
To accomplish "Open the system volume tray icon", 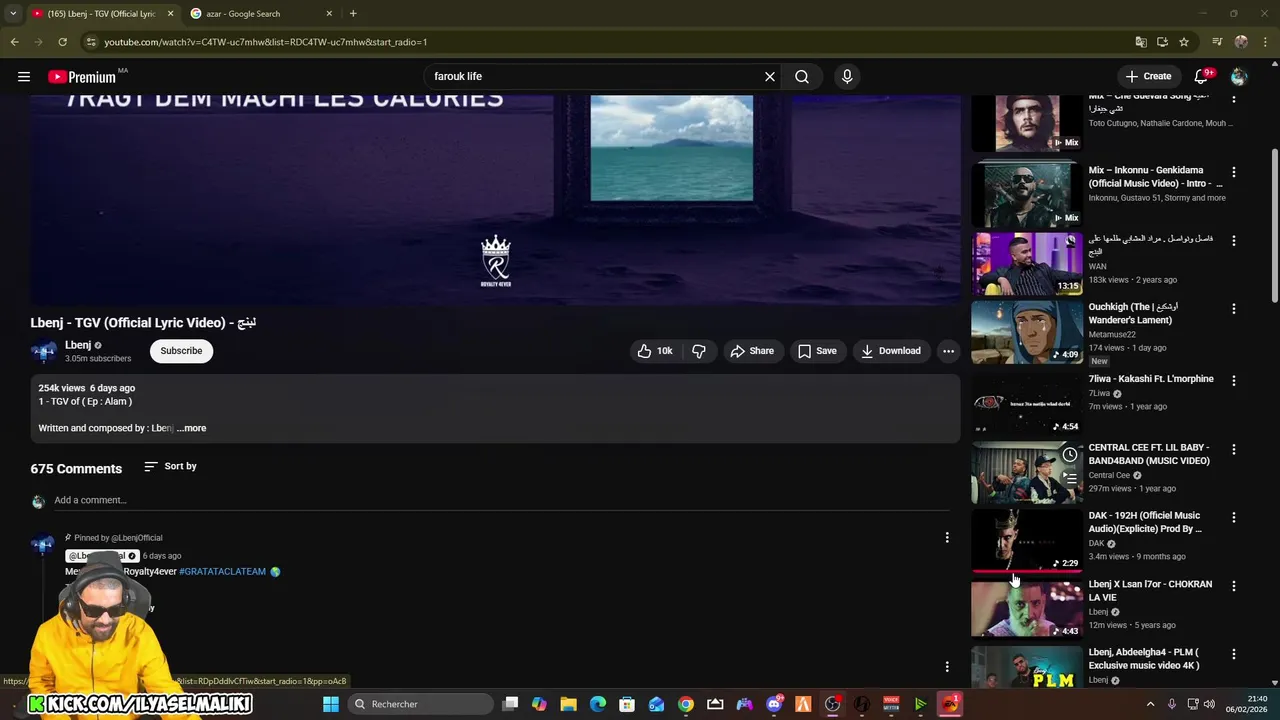I will tap(1207, 704).
